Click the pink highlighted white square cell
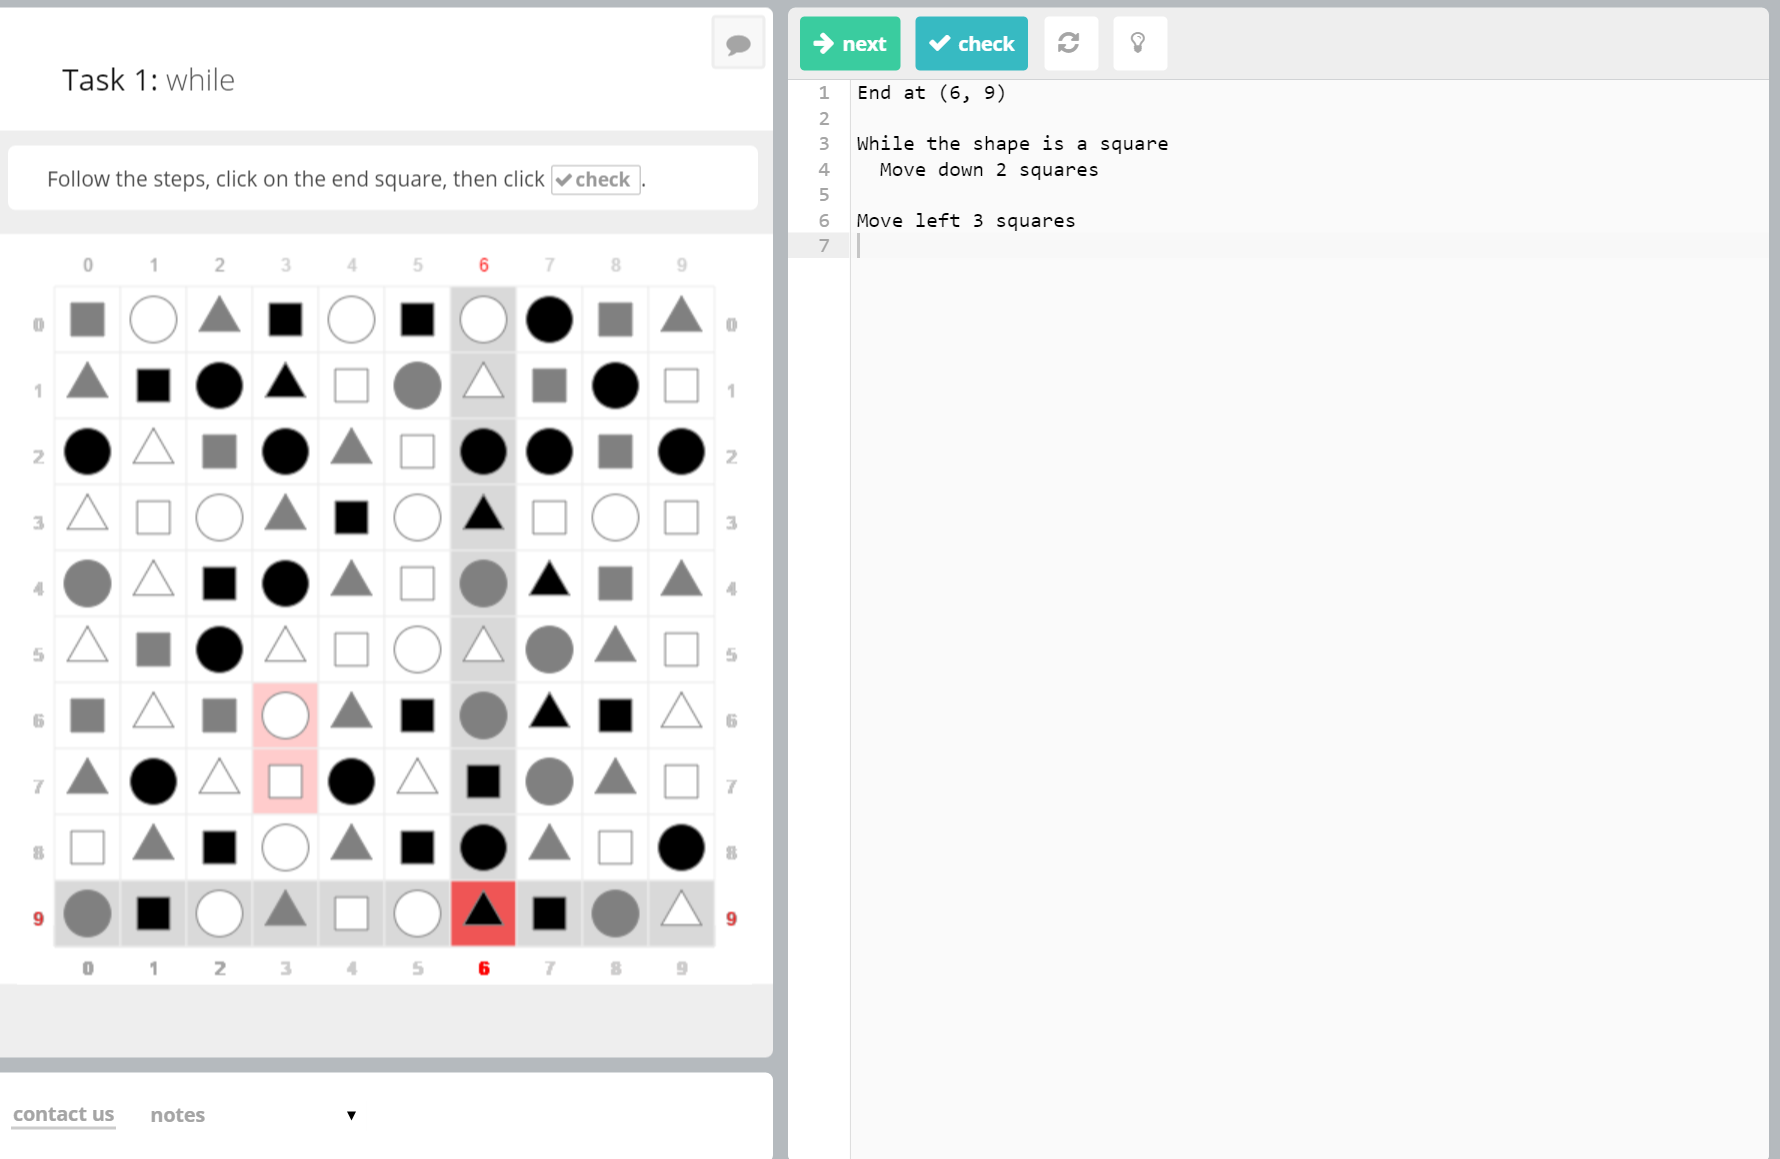Viewport: 1780px width, 1159px height. 285,782
